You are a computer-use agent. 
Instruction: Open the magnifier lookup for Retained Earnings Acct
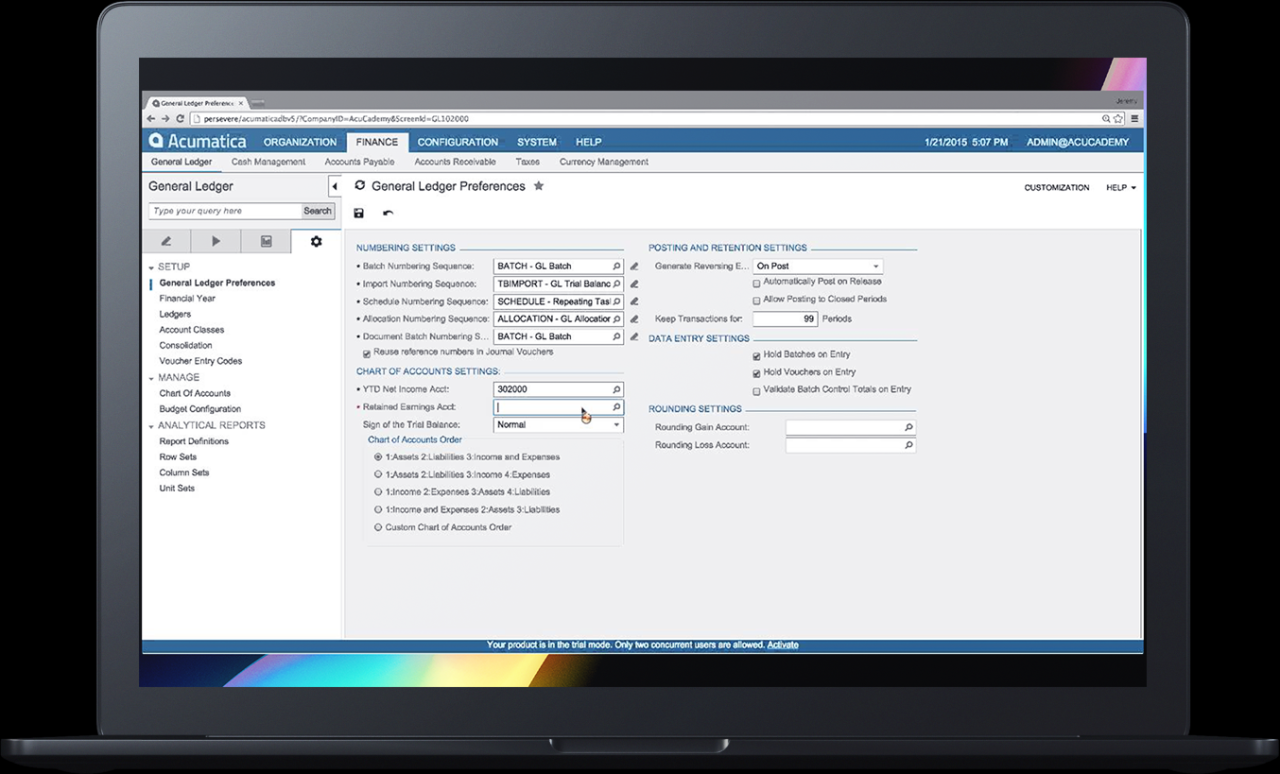coord(617,406)
